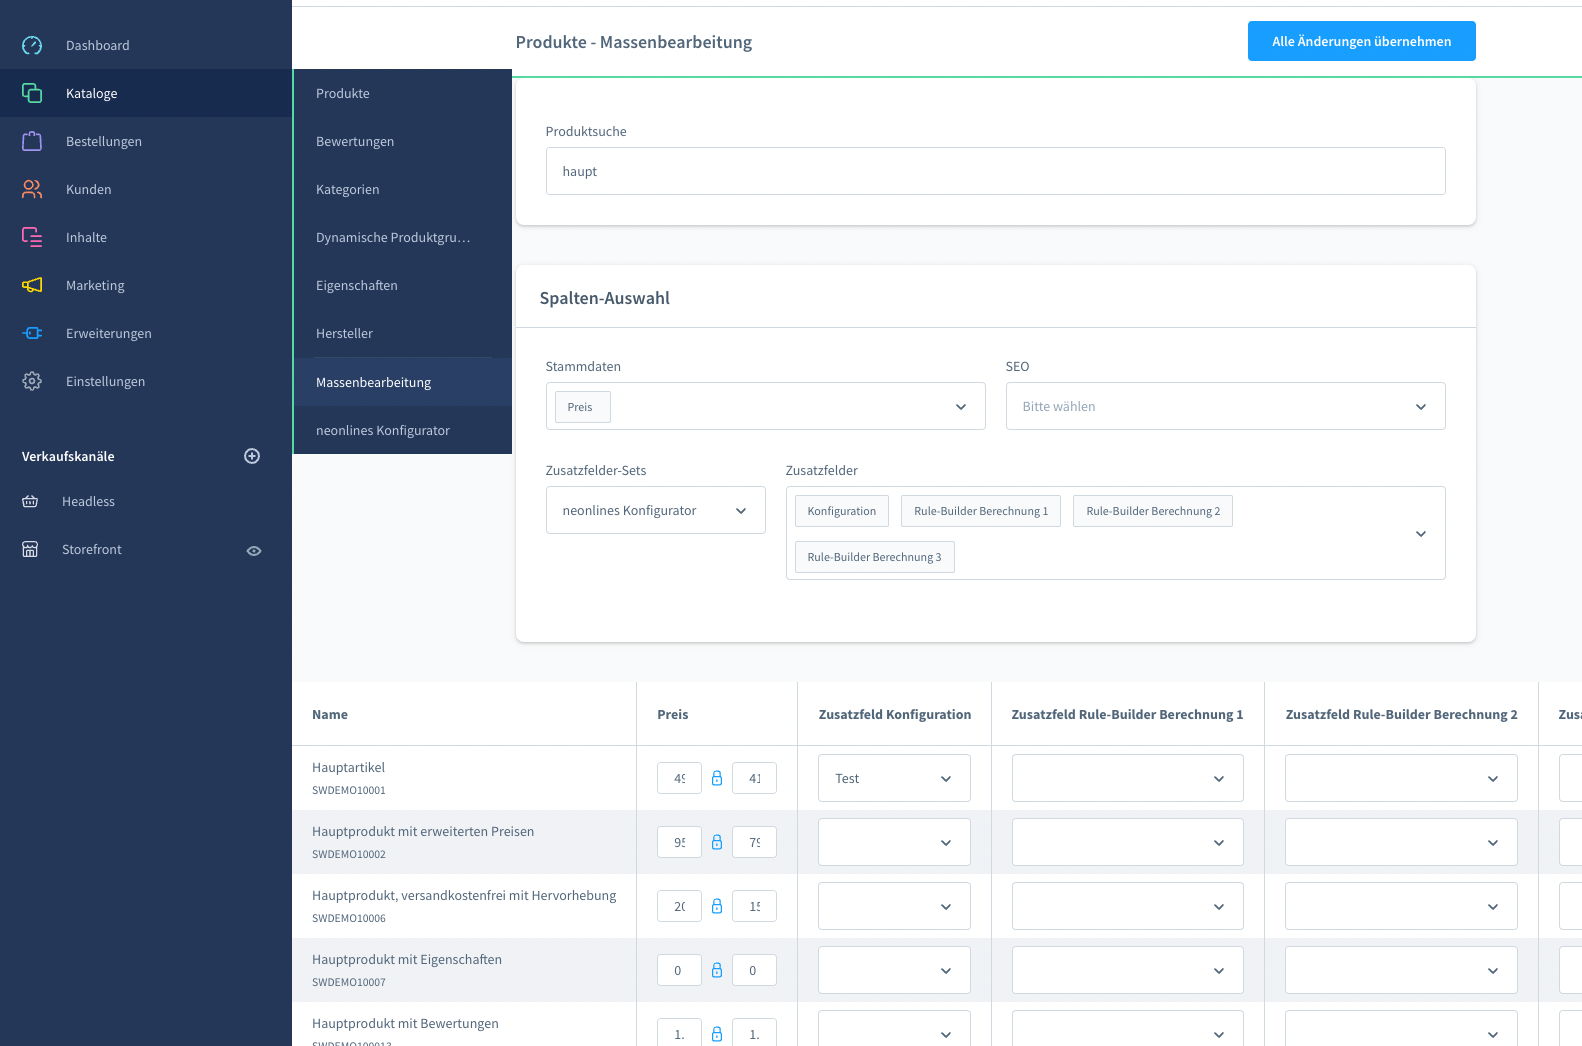Open the Hersteller submenu item
The image size is (1582, 1046).
pos(344,333)
